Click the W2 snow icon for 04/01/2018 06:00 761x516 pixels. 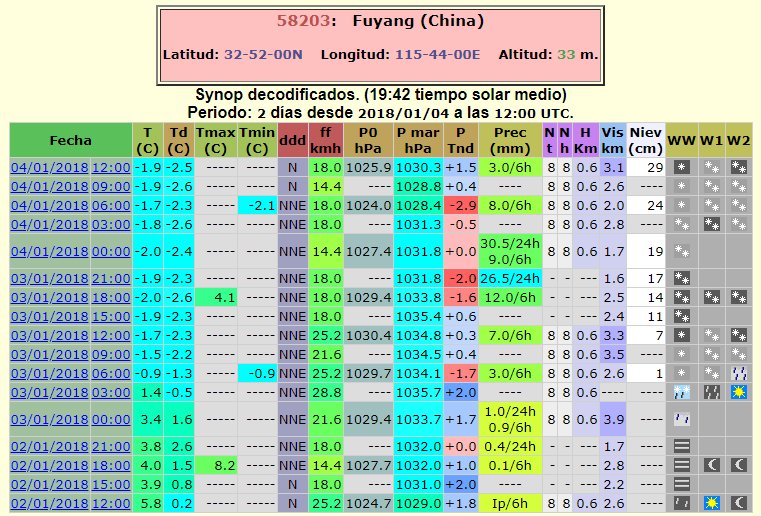point(739,204)
